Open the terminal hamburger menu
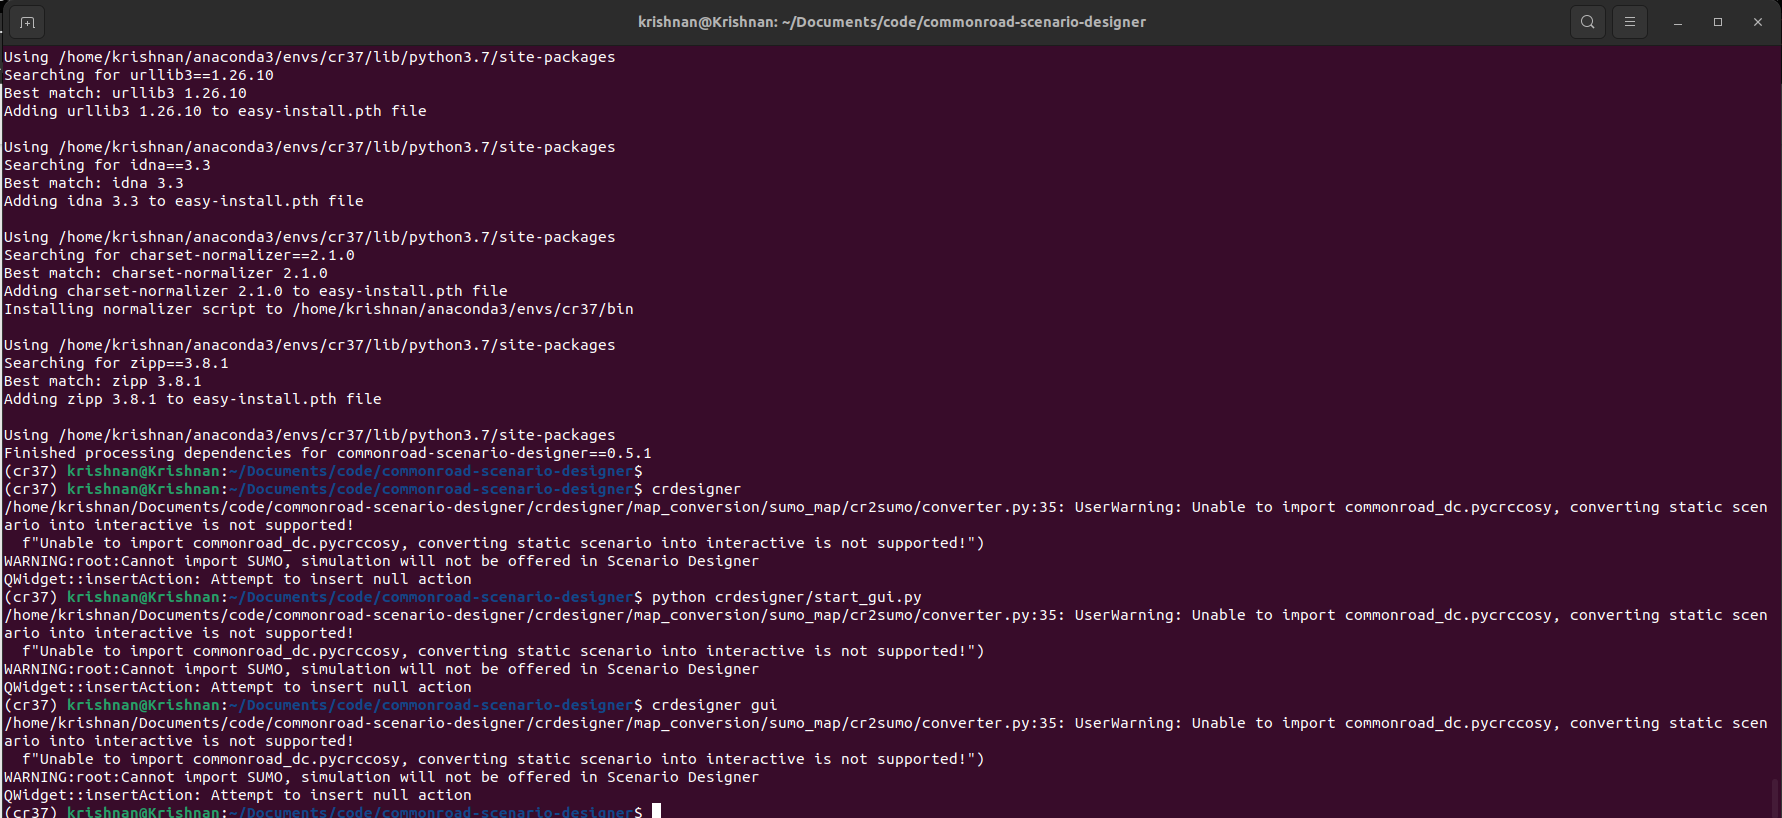This screenshot has width=1782, height=818. (1630, 22)
